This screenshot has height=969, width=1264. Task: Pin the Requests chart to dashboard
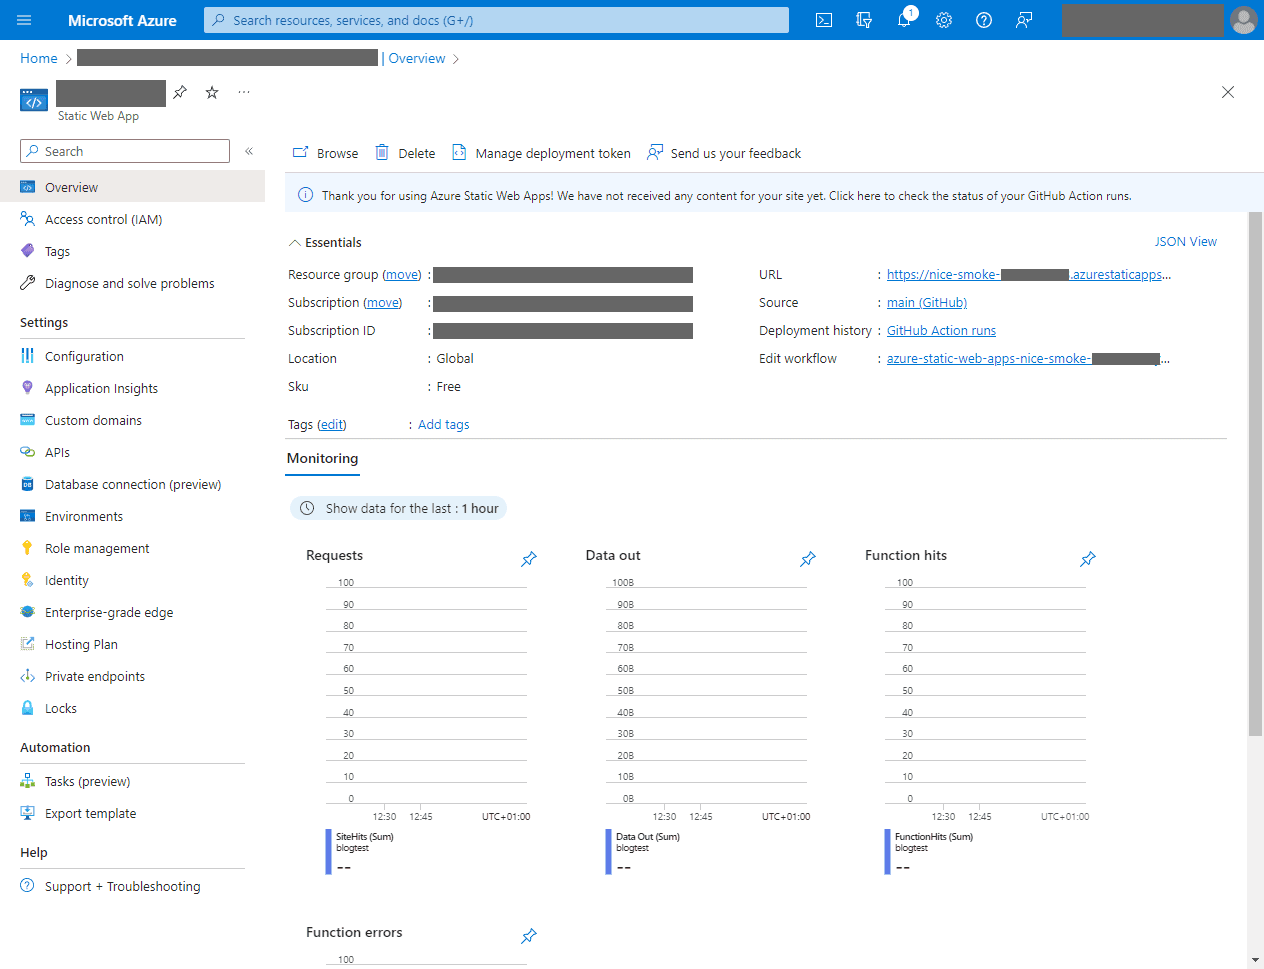tap(529, 559)
